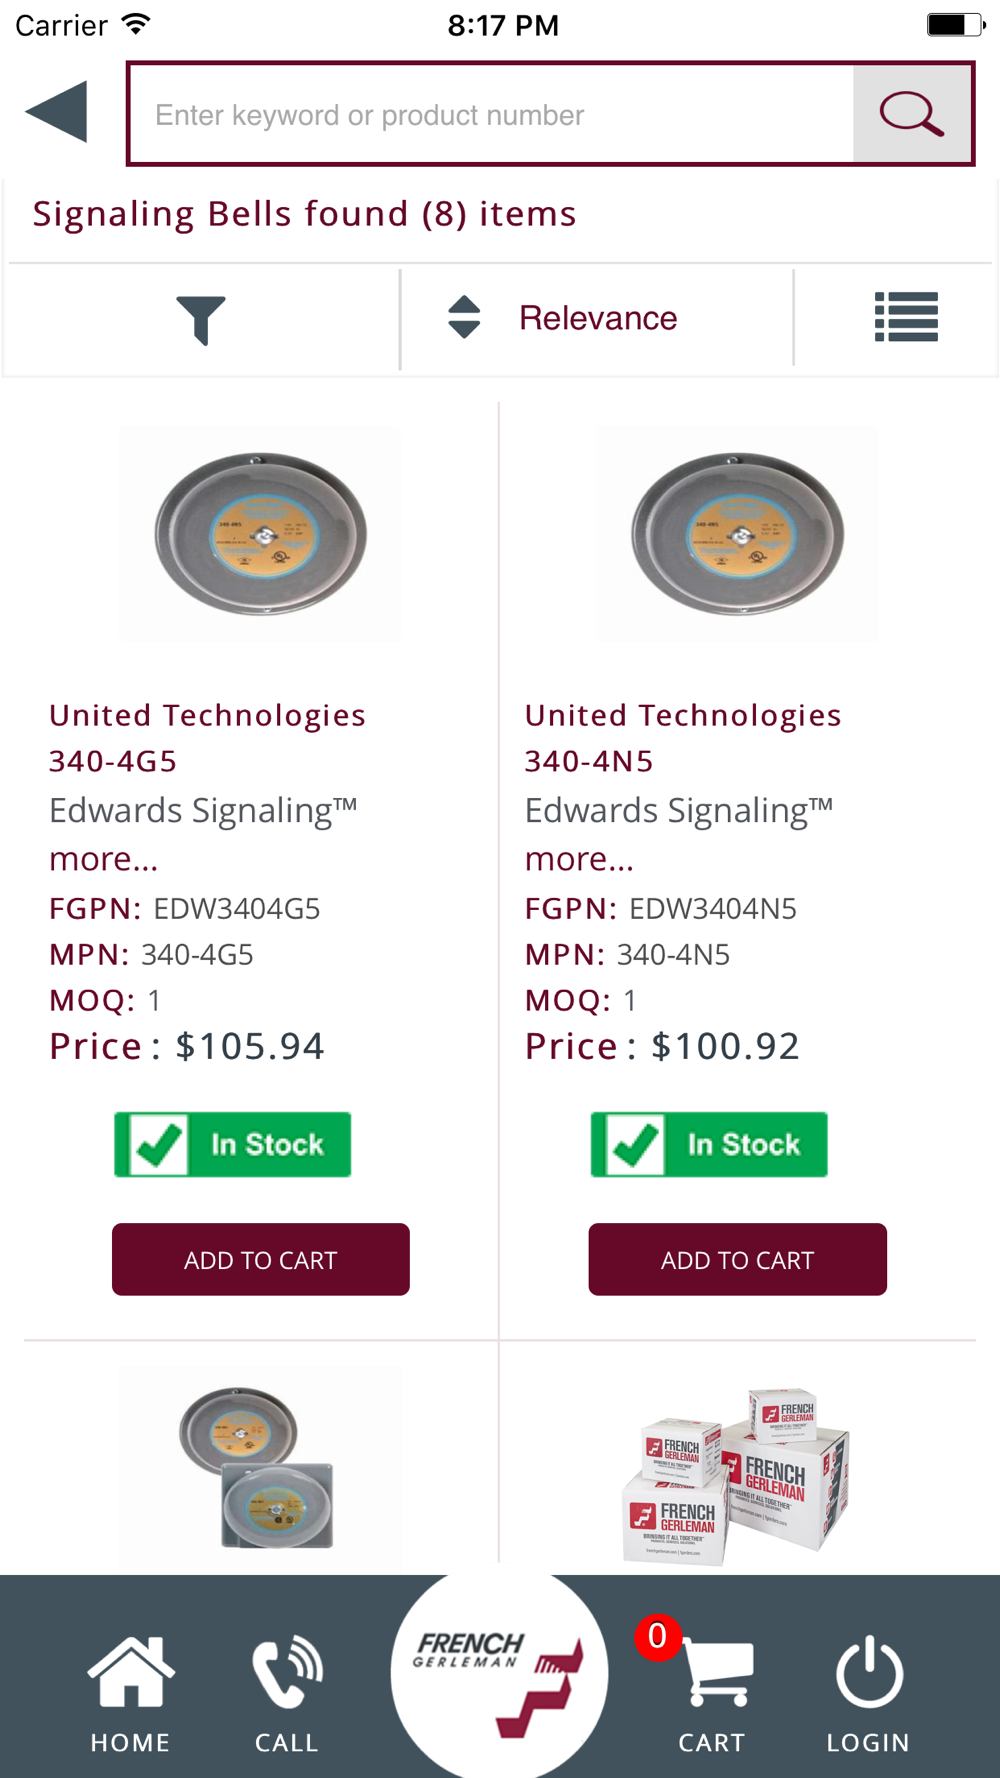Image resolution: width=1000 pixels, height=1778 pixels.
Task: Expand "more..." for 340-4N5 description
Action: point(580,859)
